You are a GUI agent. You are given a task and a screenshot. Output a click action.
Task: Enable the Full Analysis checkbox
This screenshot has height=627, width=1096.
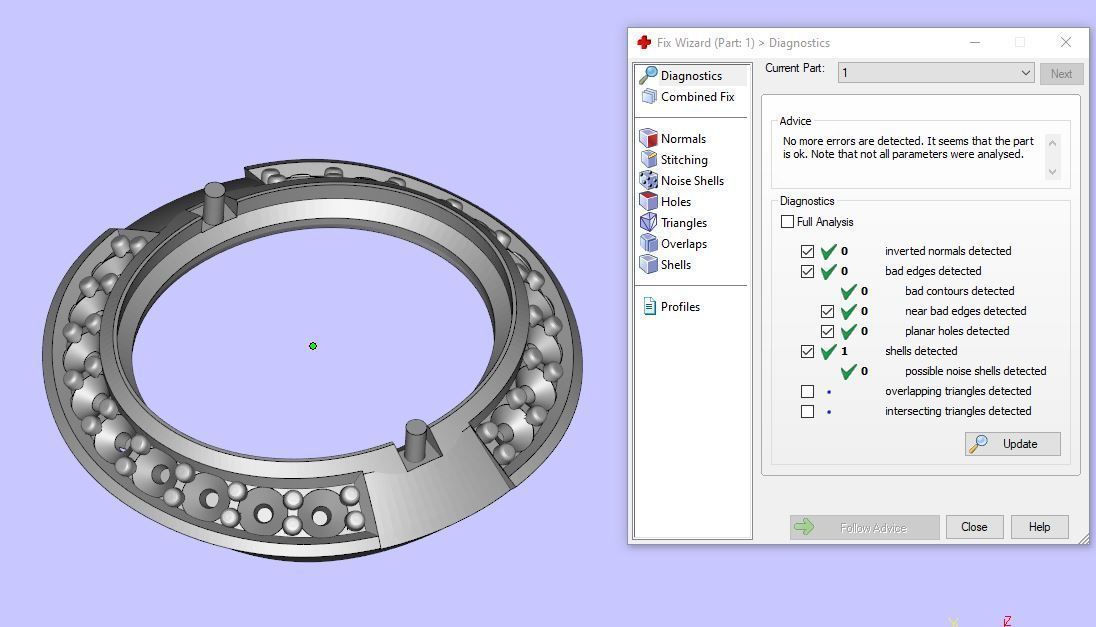click(x=787, y=222)
